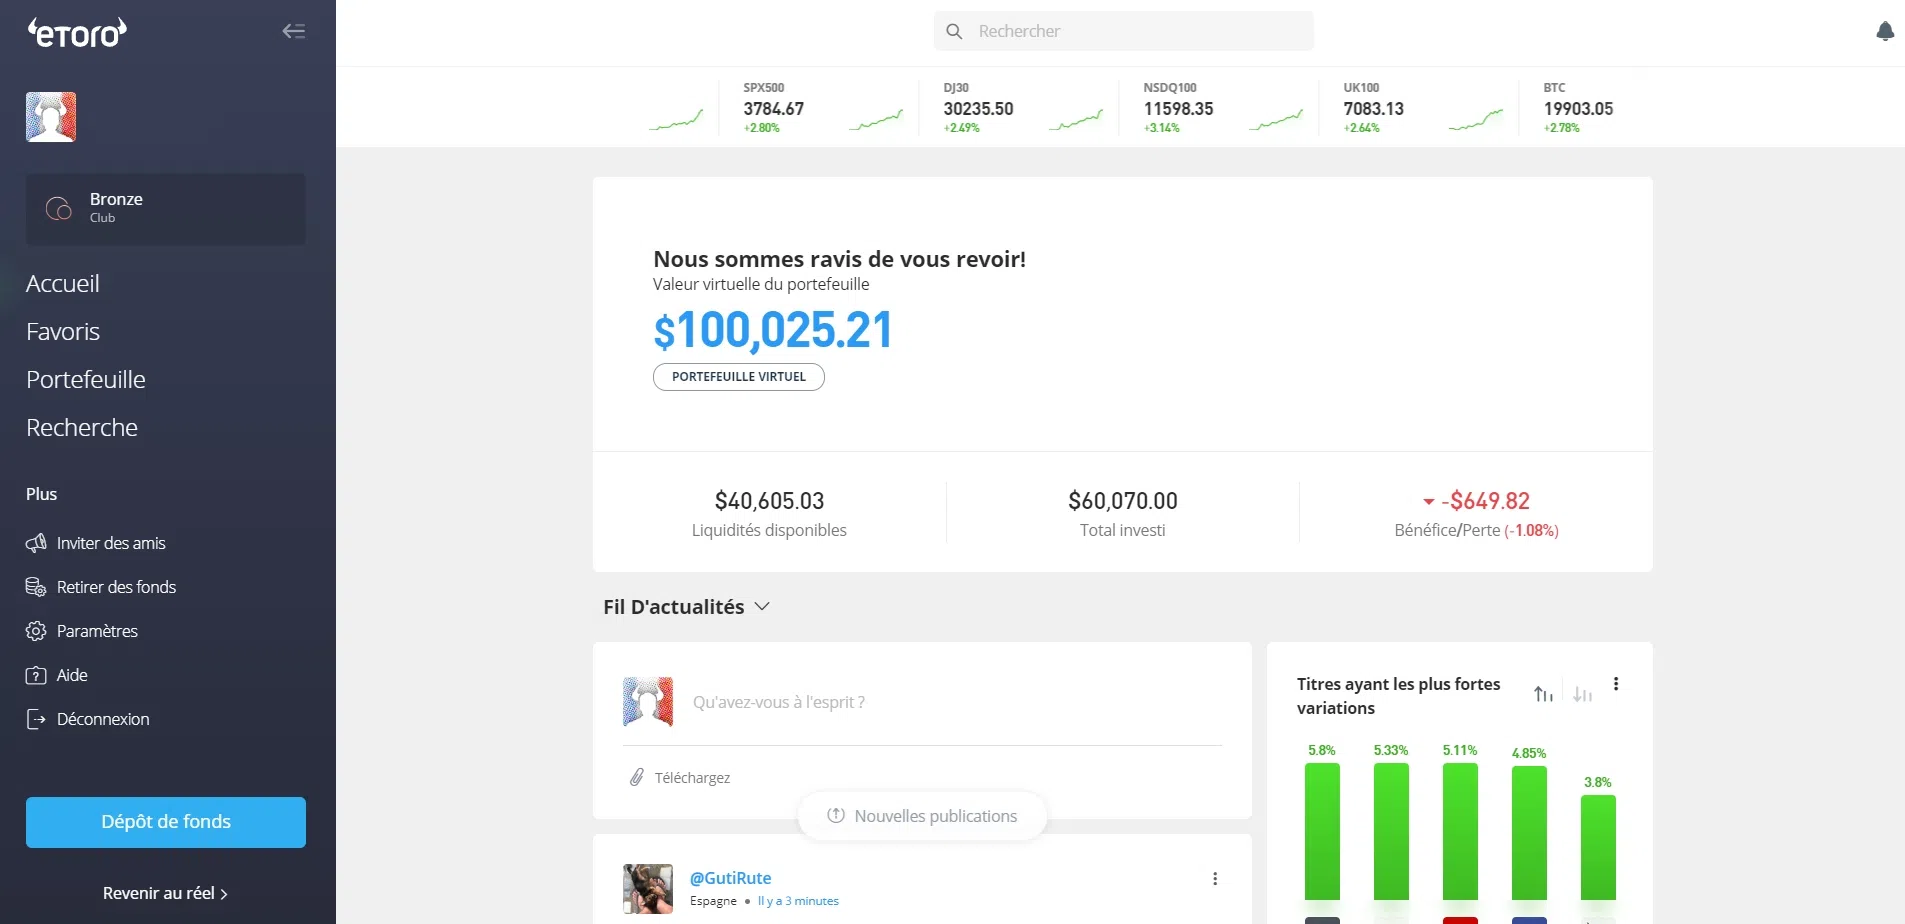Click the composer avatar in the feed
The width and height of the screenshot is (1905, 924).
tap(648, 702)
